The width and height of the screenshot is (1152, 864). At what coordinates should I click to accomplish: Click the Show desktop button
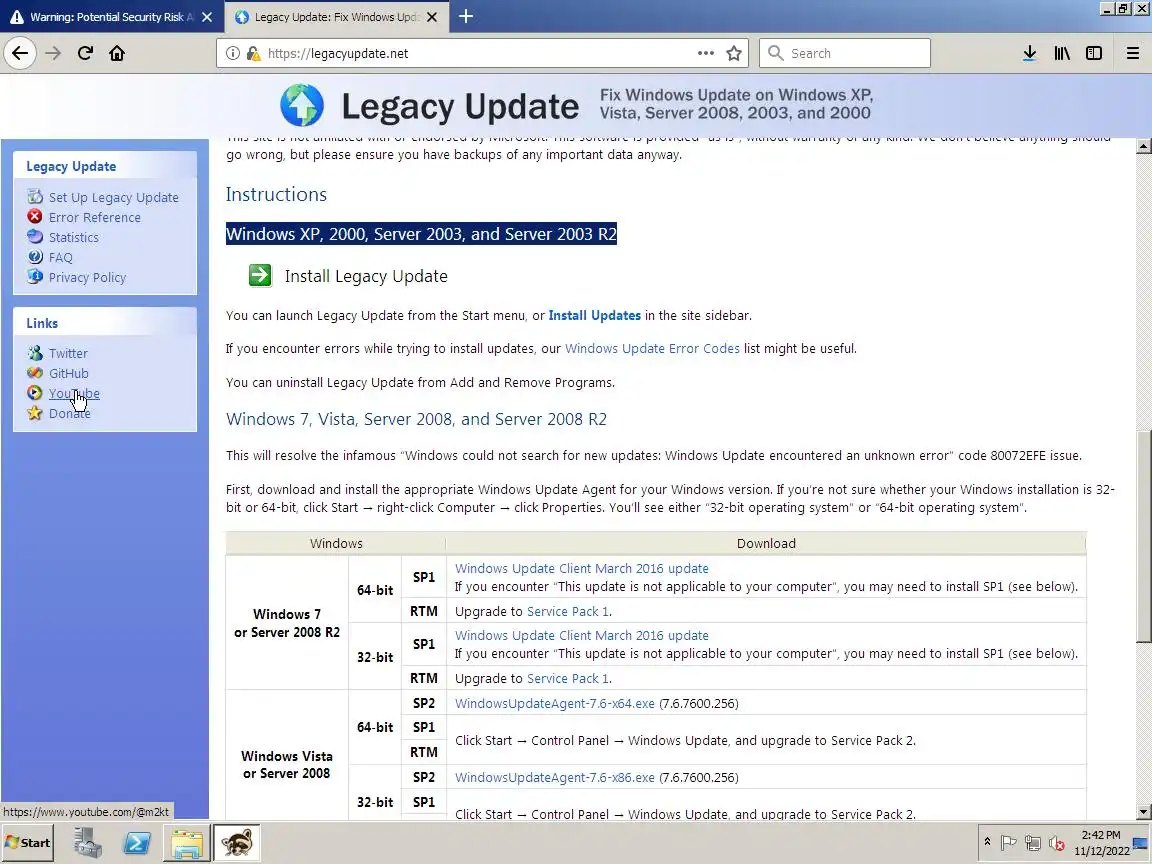pos(1140,843)
